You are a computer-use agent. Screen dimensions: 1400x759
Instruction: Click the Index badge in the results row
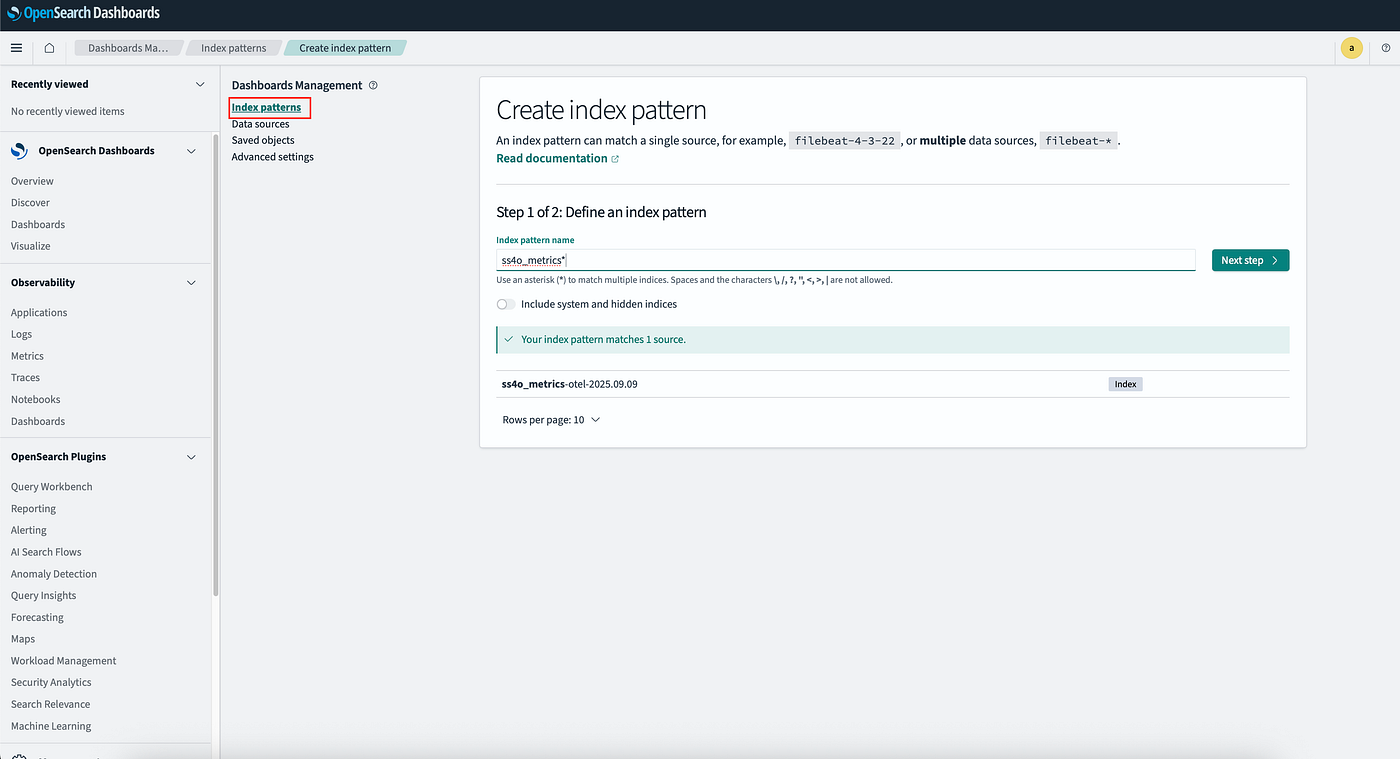pos(1125,384)
